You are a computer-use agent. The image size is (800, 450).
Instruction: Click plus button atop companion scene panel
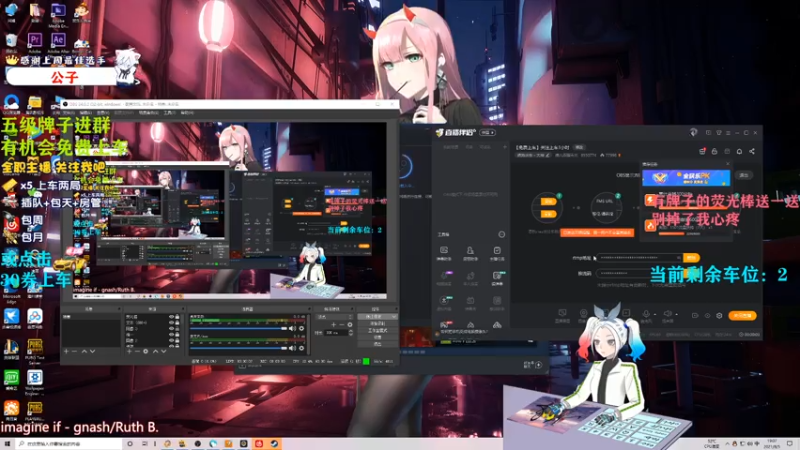pyautogui.click(x=505, y=147)
